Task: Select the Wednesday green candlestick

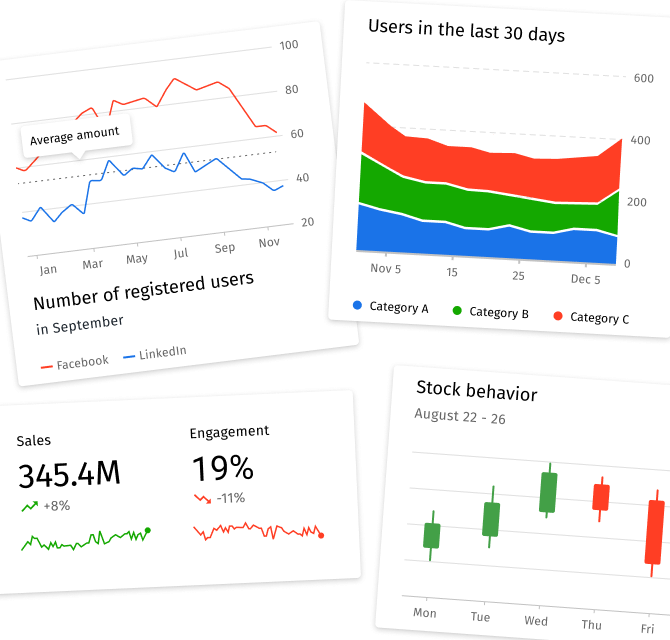Action: click(x=548, y=491)
